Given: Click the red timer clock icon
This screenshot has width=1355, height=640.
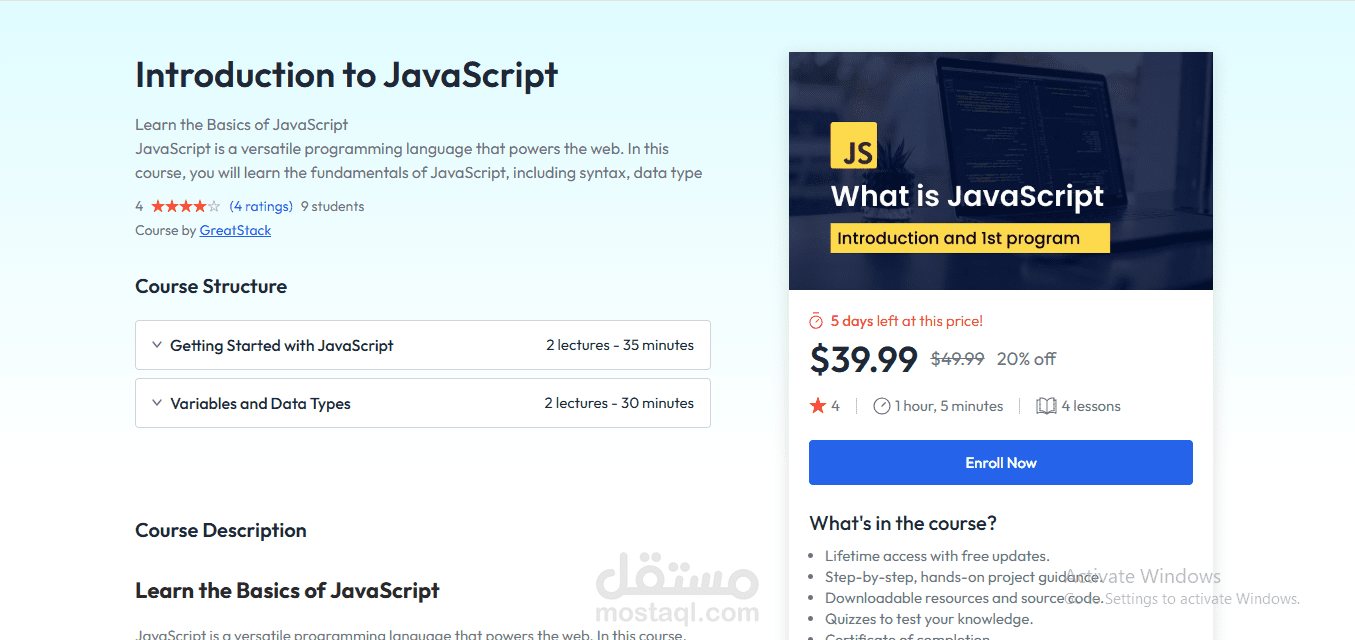Looking at the screenshot, I should tap(816, 321).
